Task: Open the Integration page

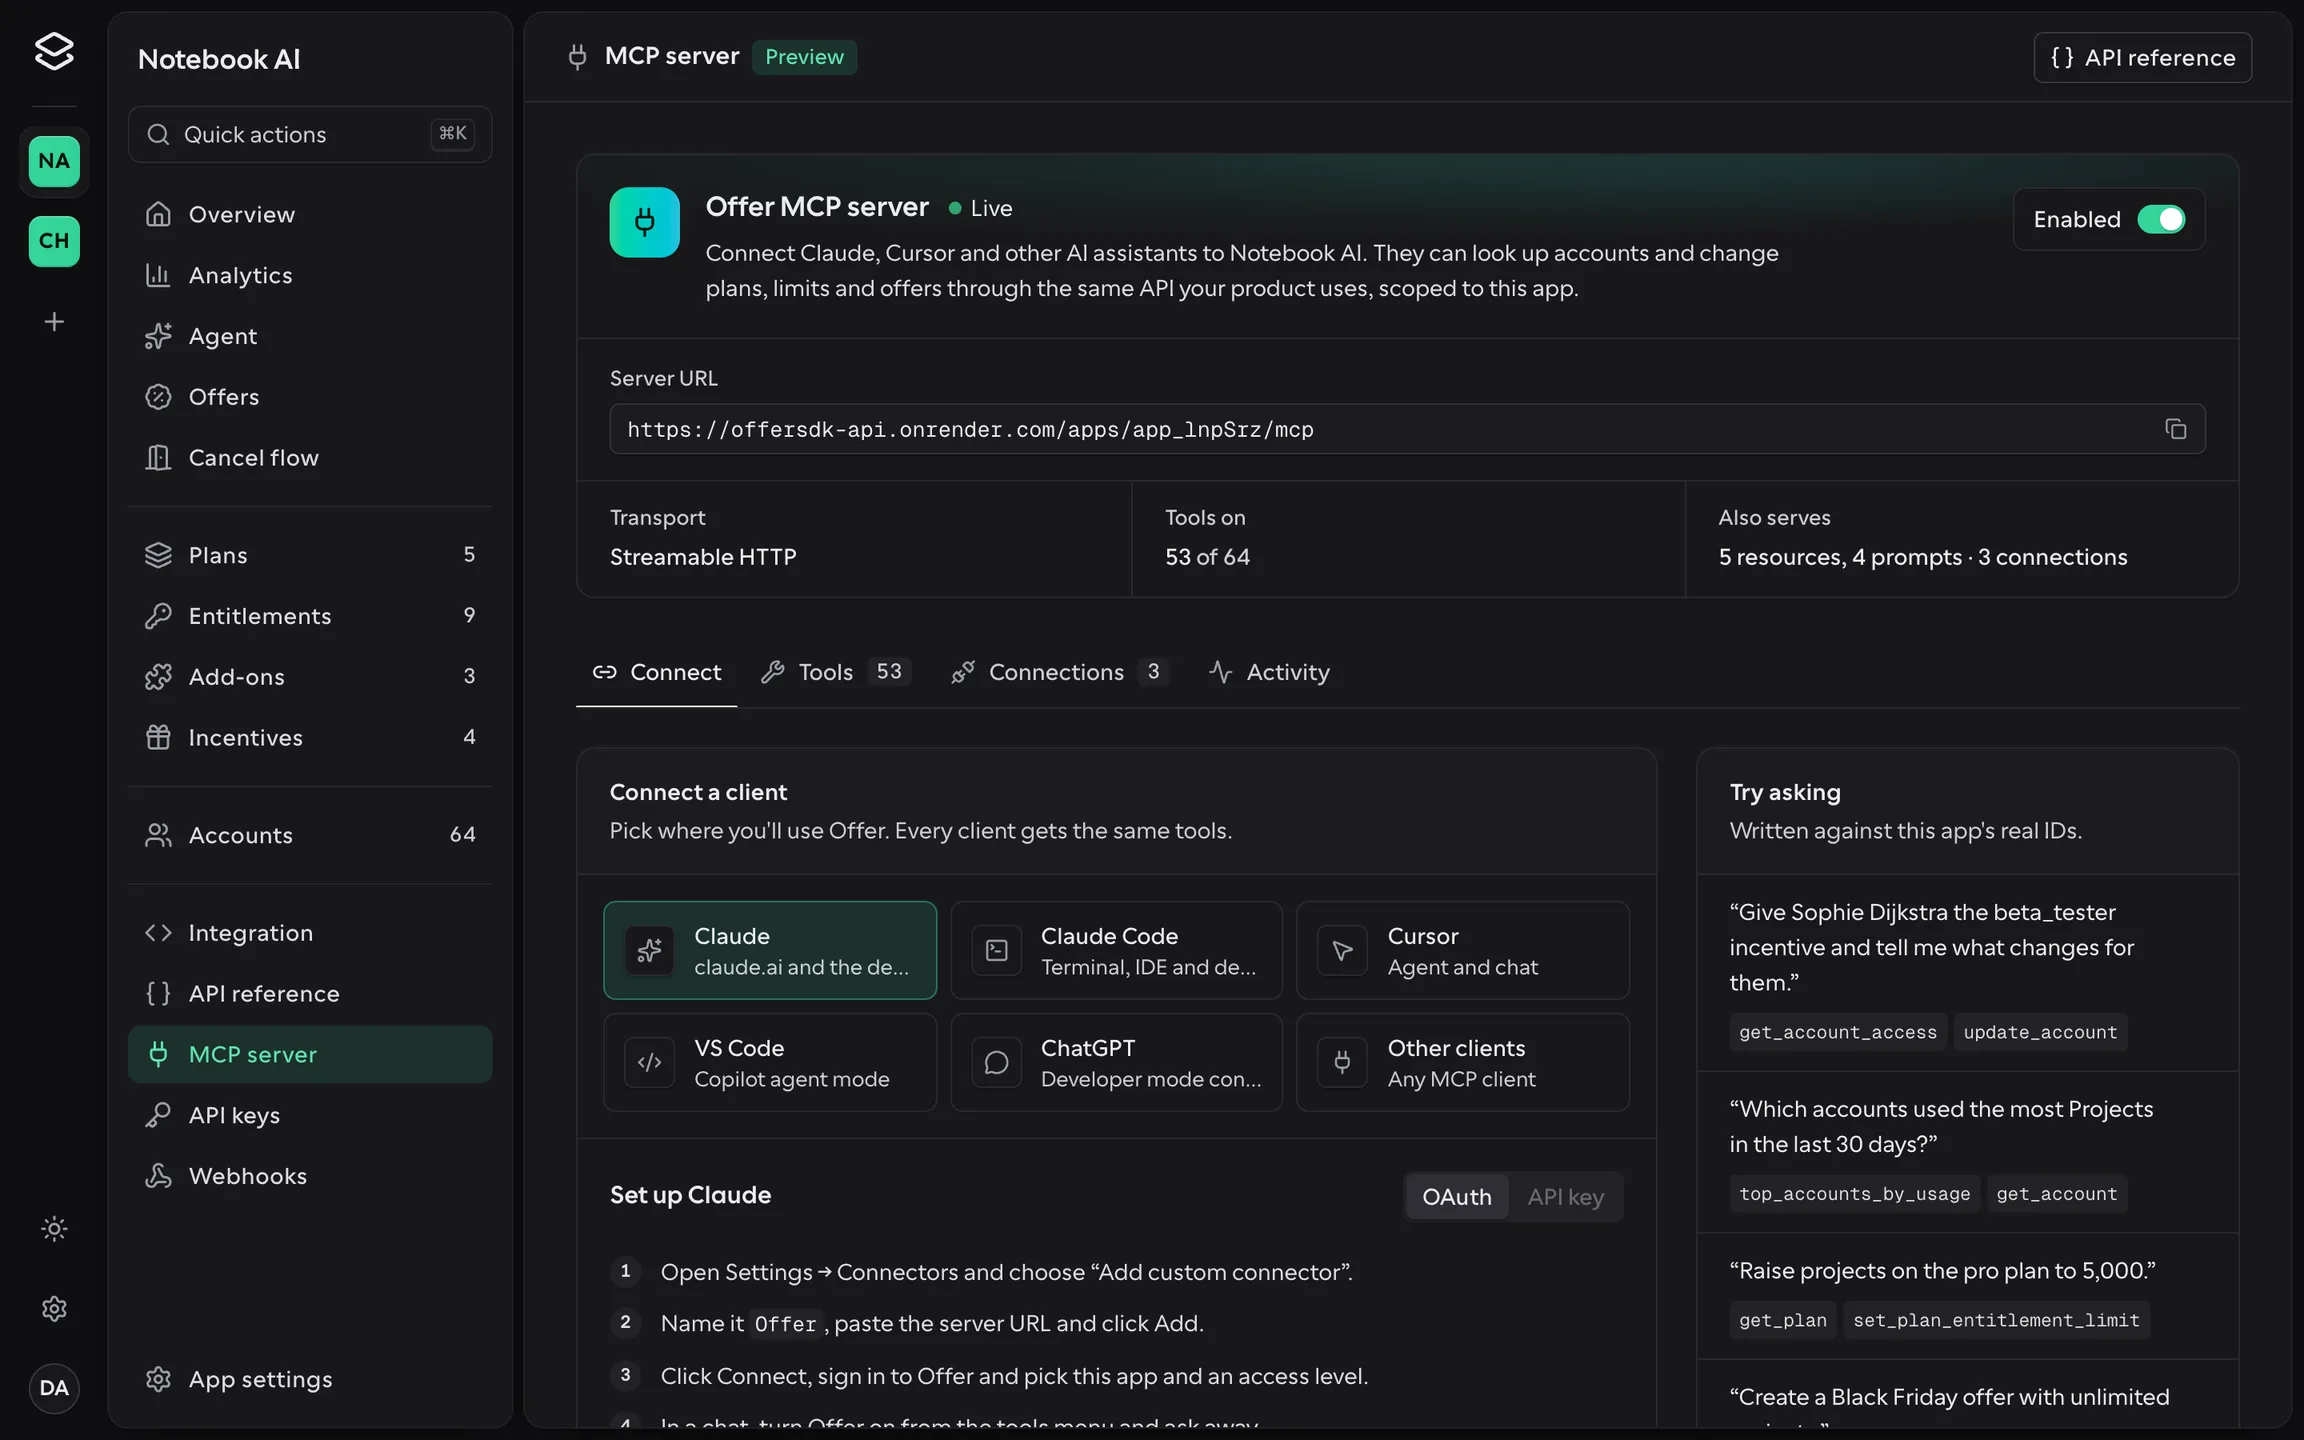Action: point(310,933)
